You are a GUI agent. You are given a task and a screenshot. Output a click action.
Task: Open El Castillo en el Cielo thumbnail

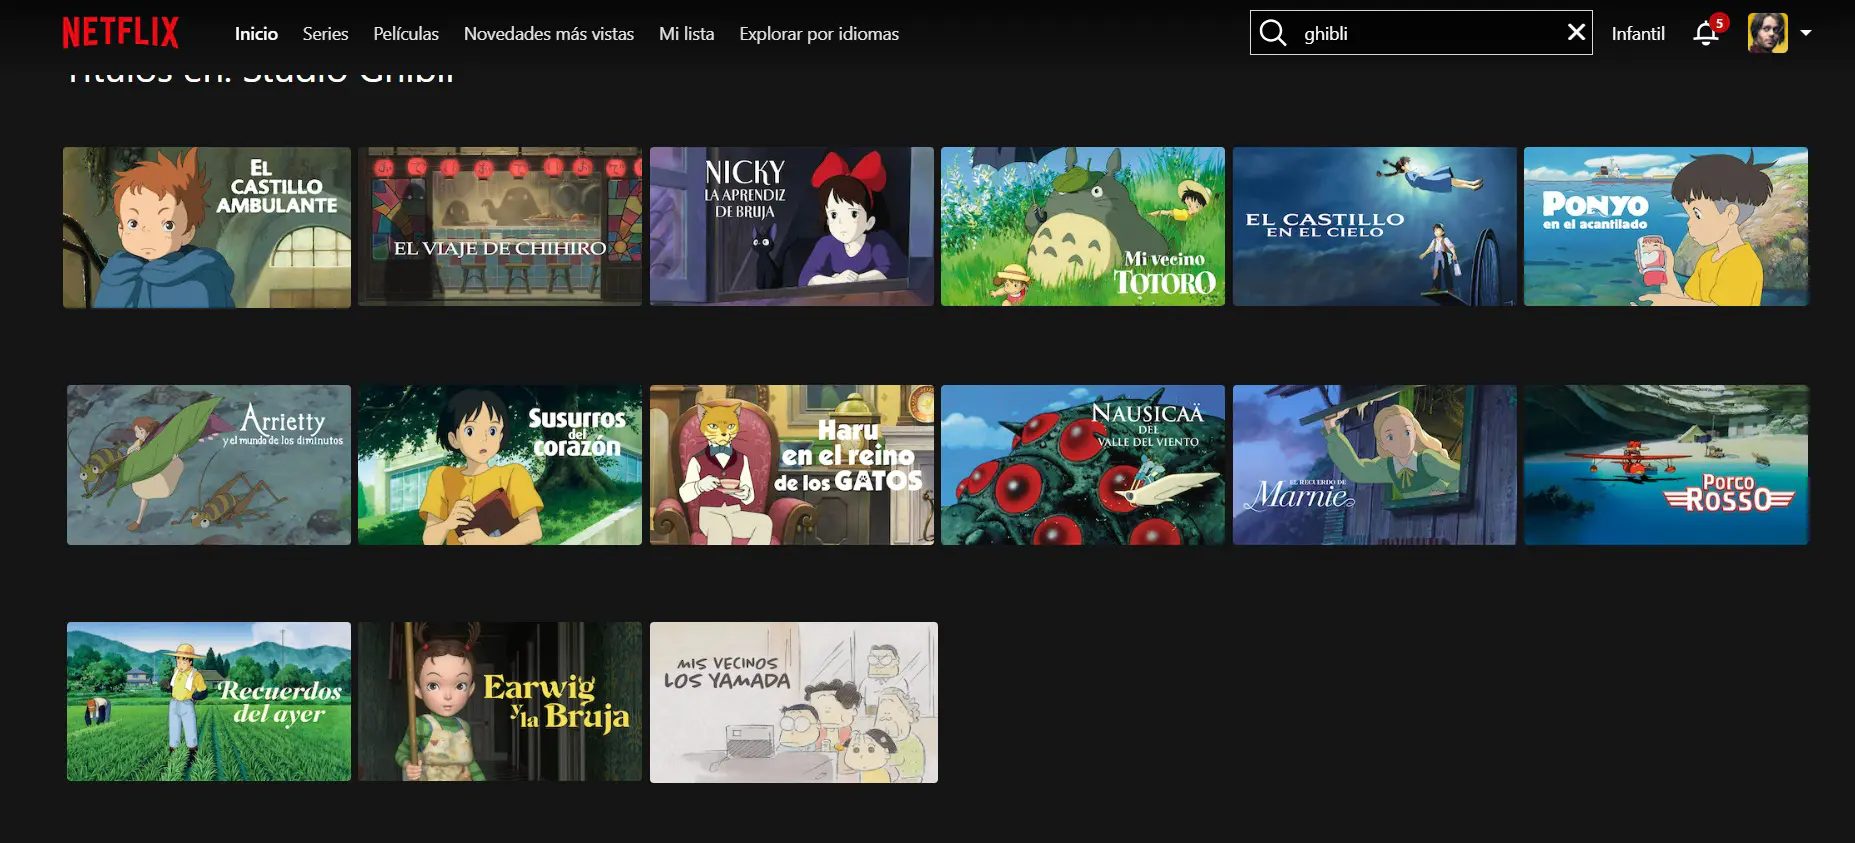point(1375,226)
